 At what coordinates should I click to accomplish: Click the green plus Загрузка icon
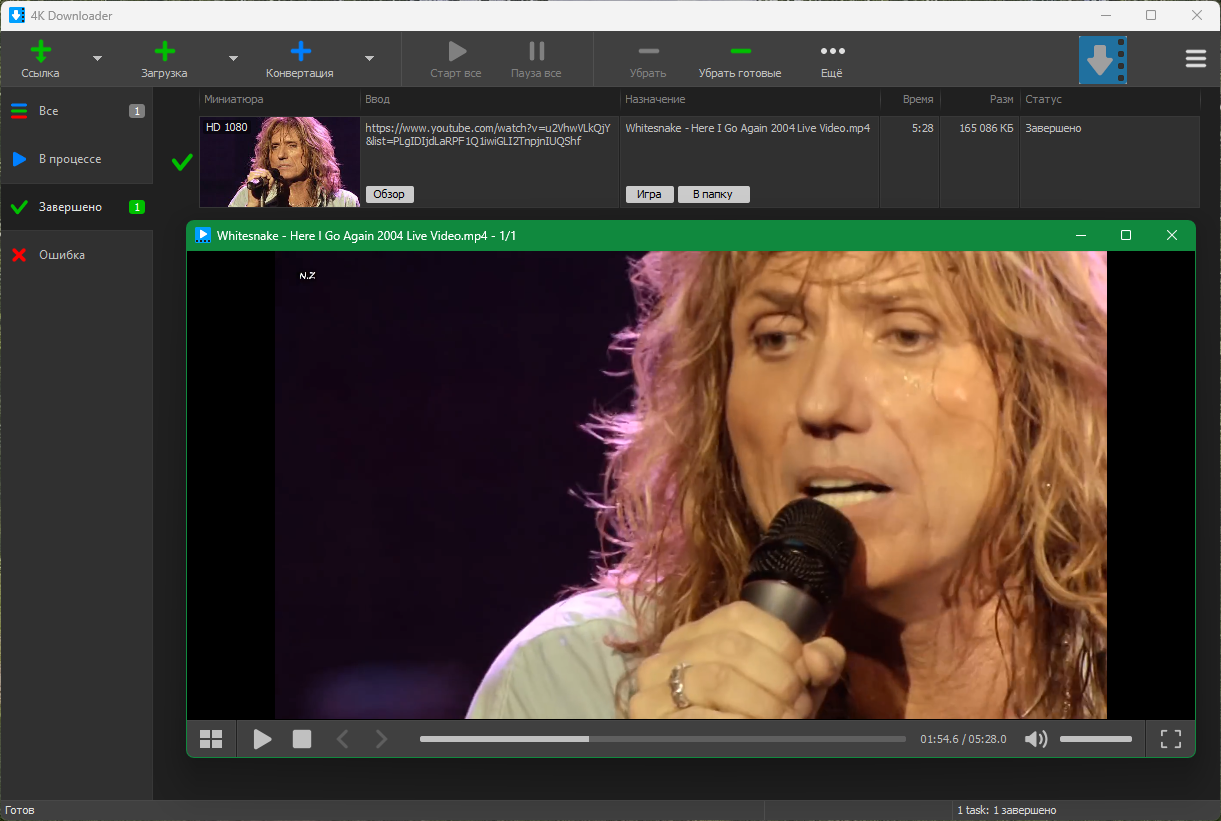point(165,51)
